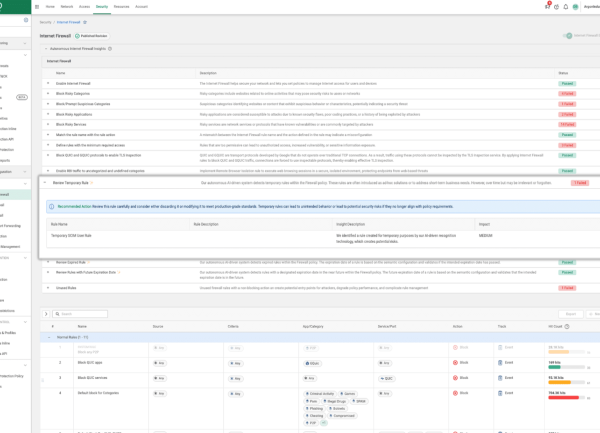Image resolution: width=600 pixels, height=433 pixels.
Task: Click the Block action icon for Block QUIC services
Action: 455,378
